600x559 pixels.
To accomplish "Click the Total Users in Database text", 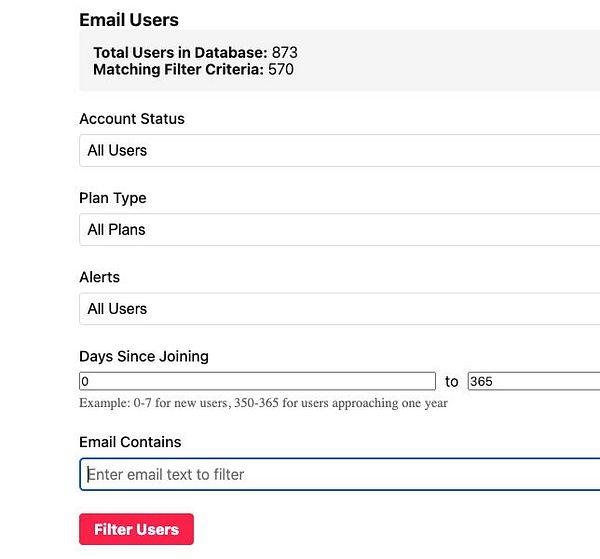I will pyautogui.click(x=180, y=52).
